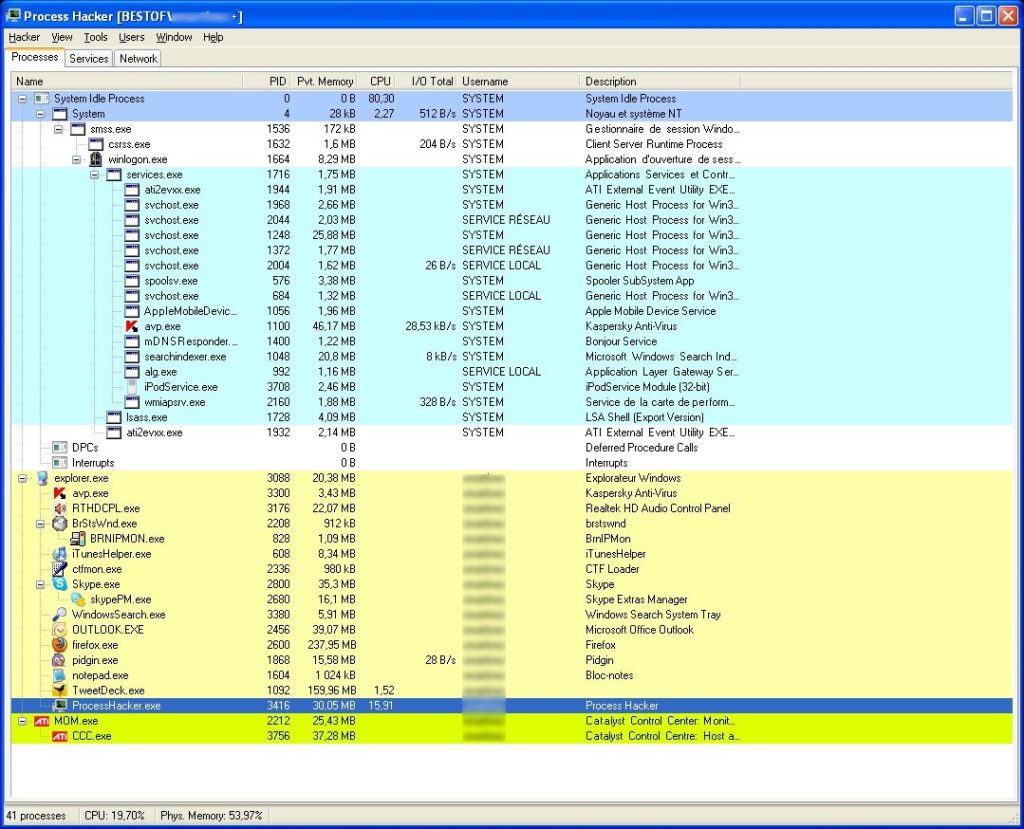The image size is (1024, 829).
Task: Sort by the I/O Total column header
Action: click(427, 81)
